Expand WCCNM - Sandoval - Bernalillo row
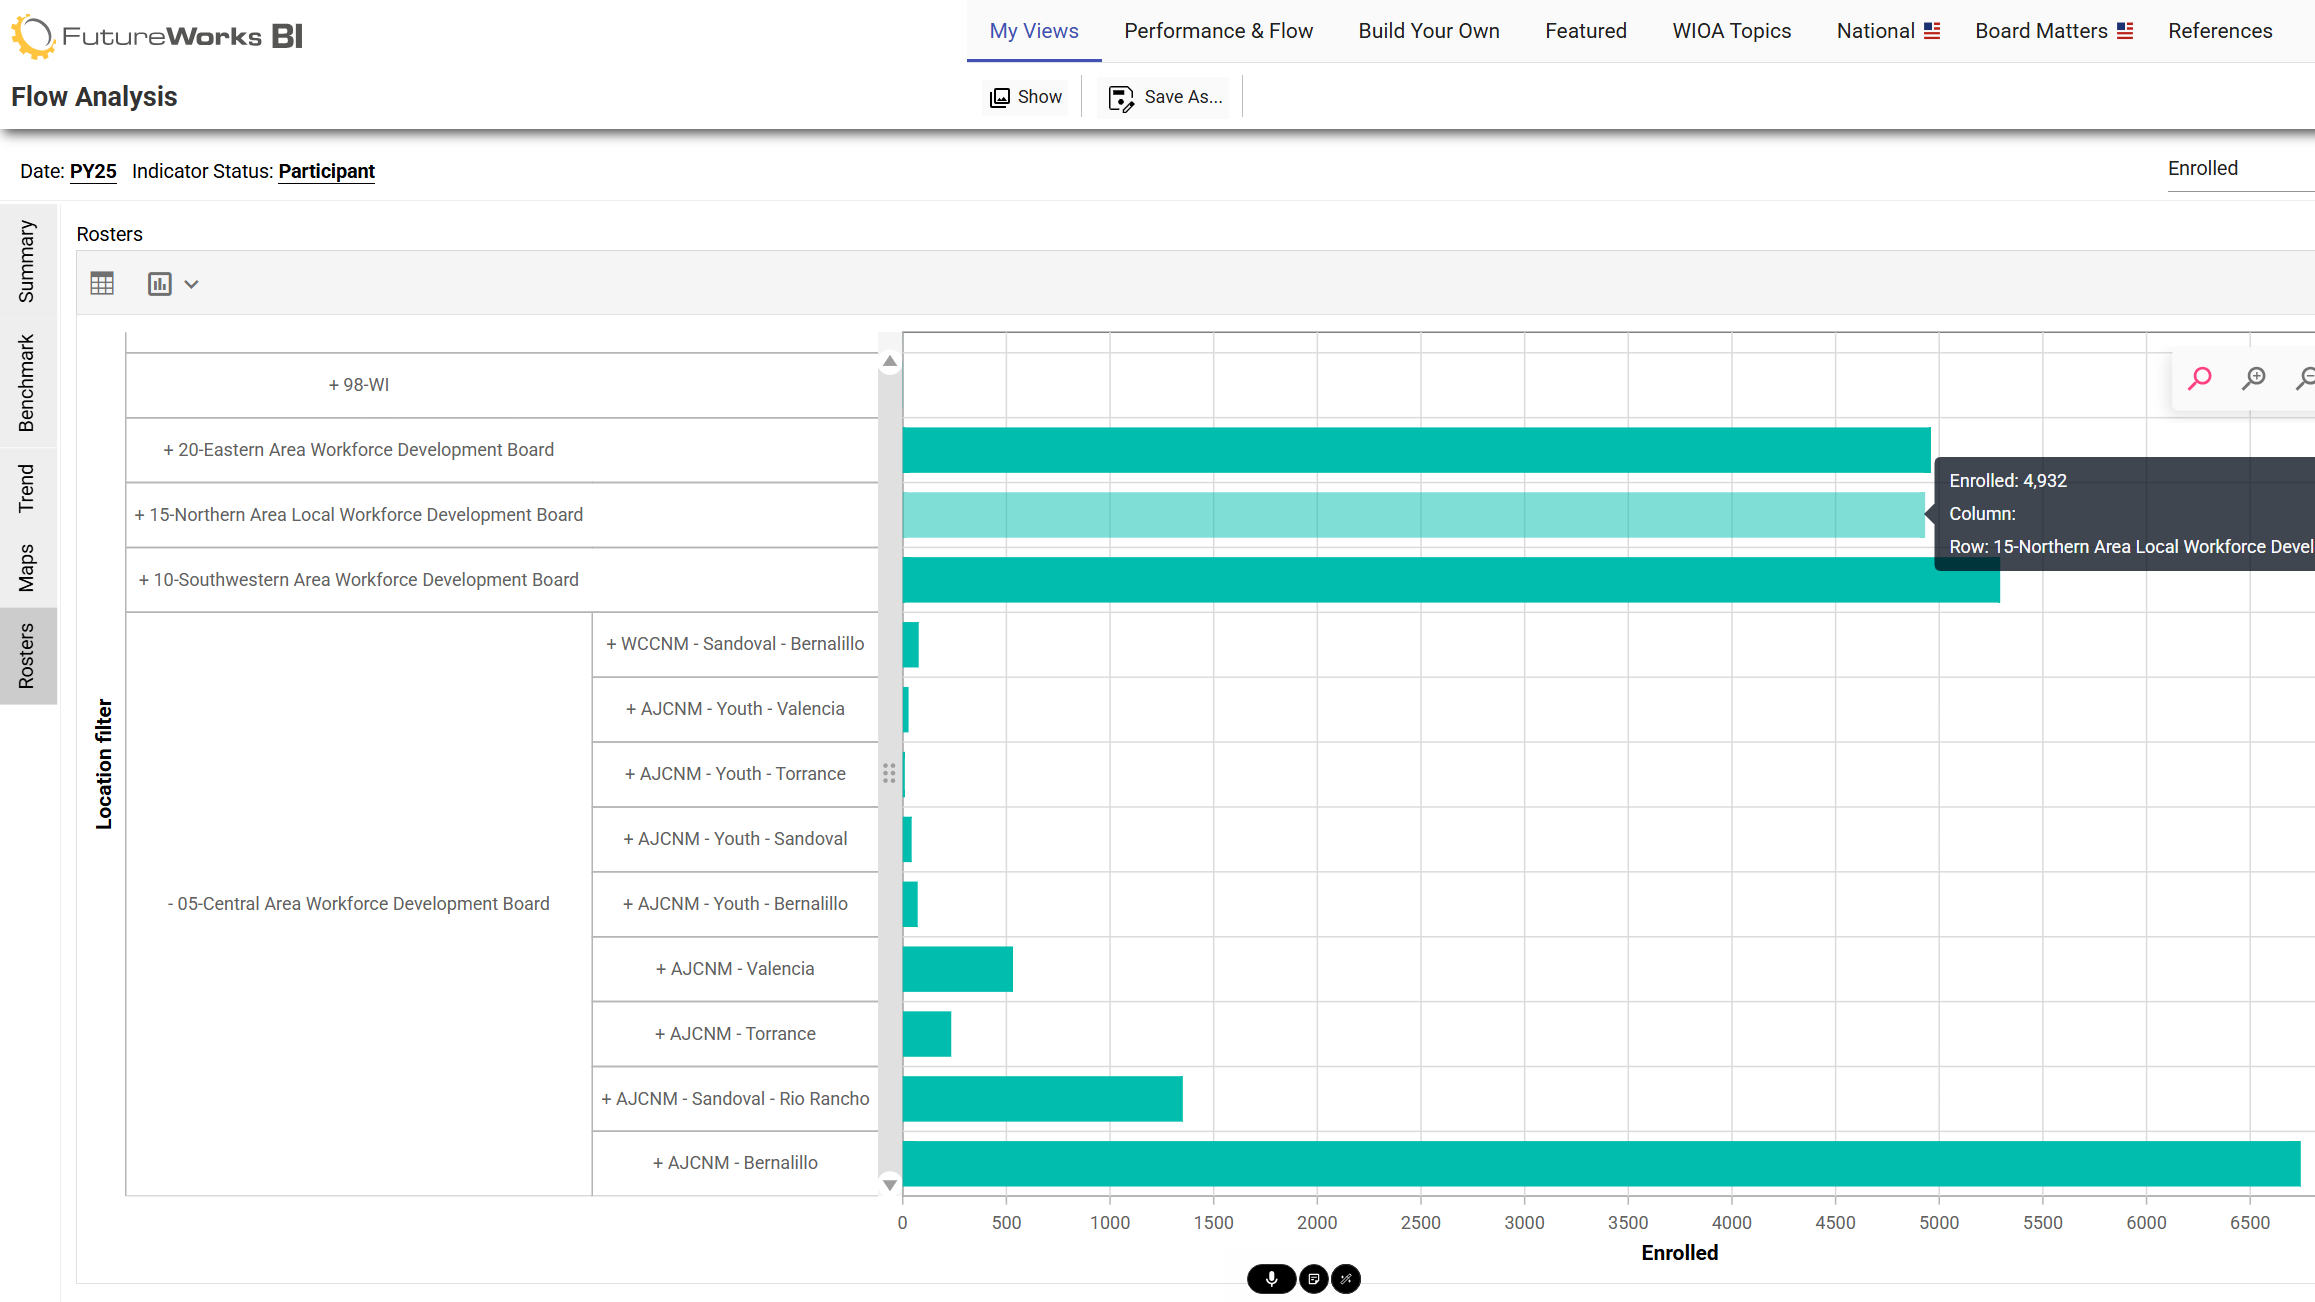This screenshot has height=1302, width=2315. coord(735,644)
